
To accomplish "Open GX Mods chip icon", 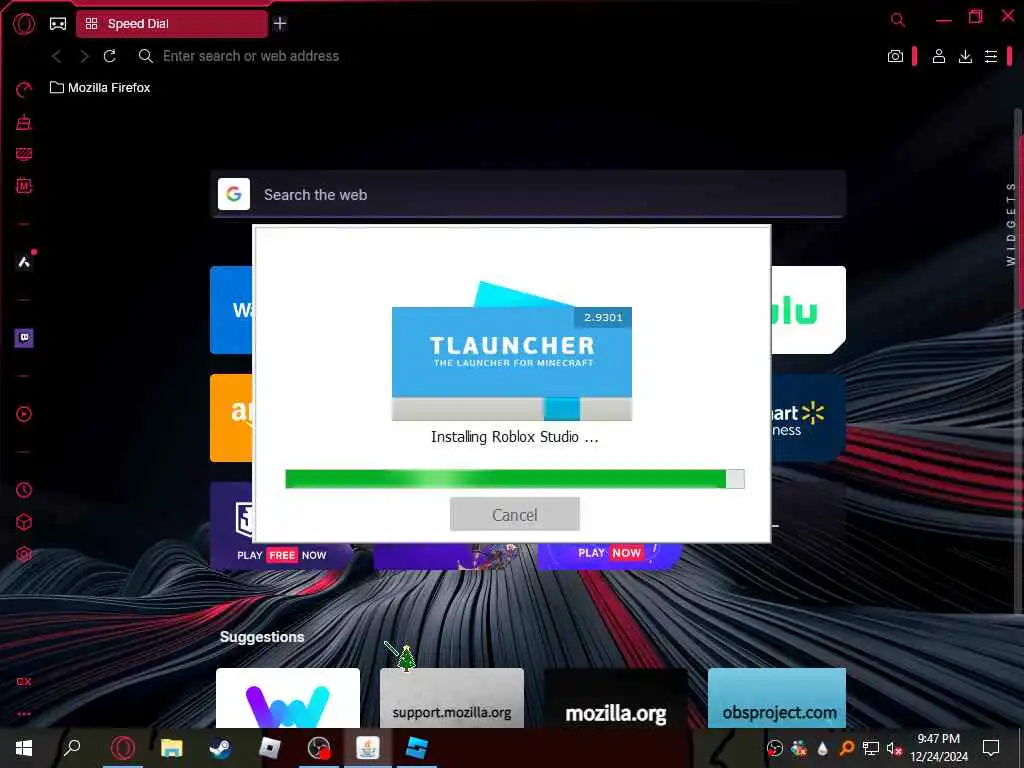I will (x=24, y=186).
